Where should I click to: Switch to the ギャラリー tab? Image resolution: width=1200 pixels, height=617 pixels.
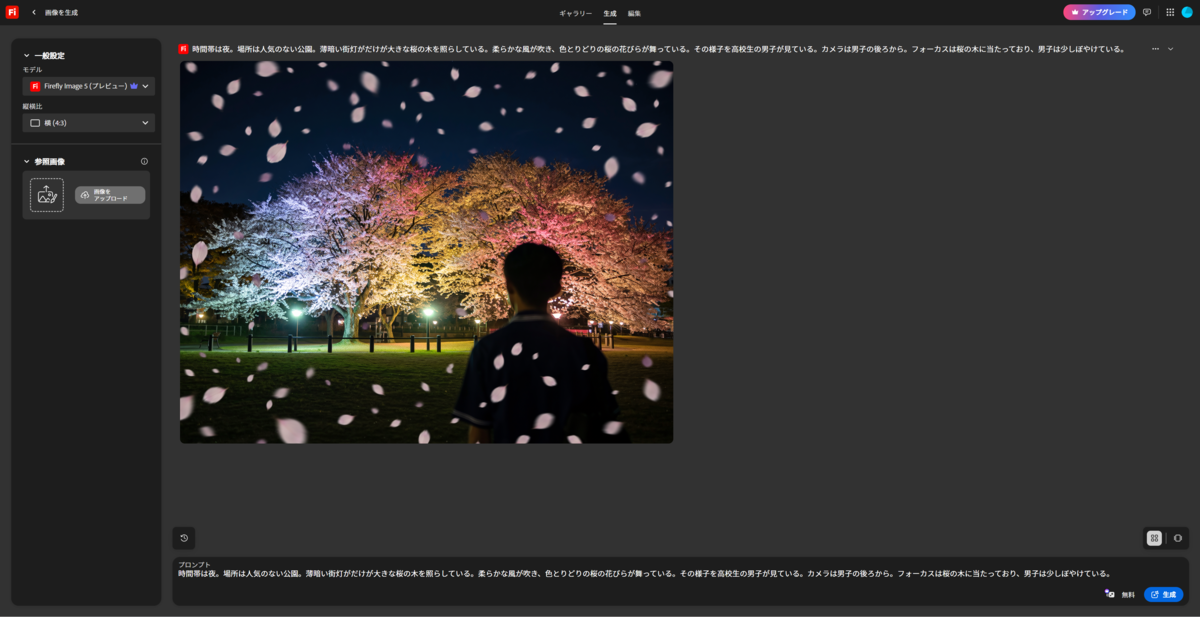coord(575,13)
